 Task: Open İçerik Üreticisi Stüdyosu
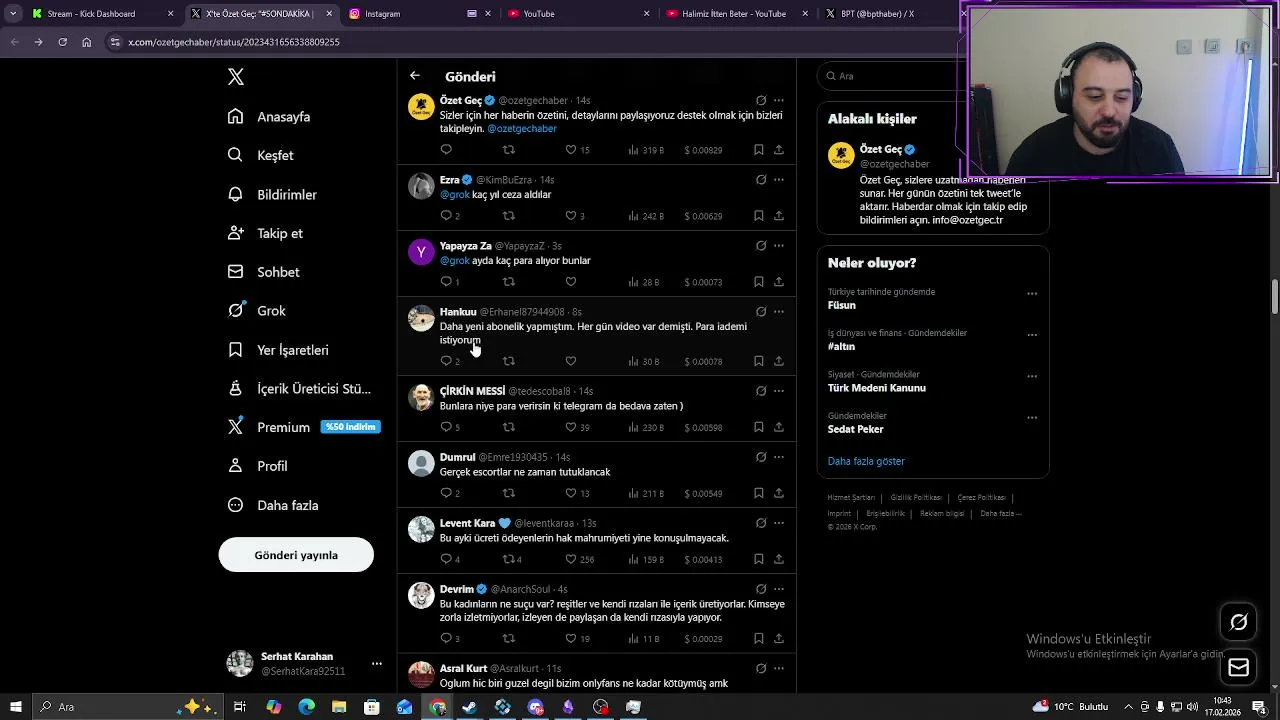click(x=300, y=389)
